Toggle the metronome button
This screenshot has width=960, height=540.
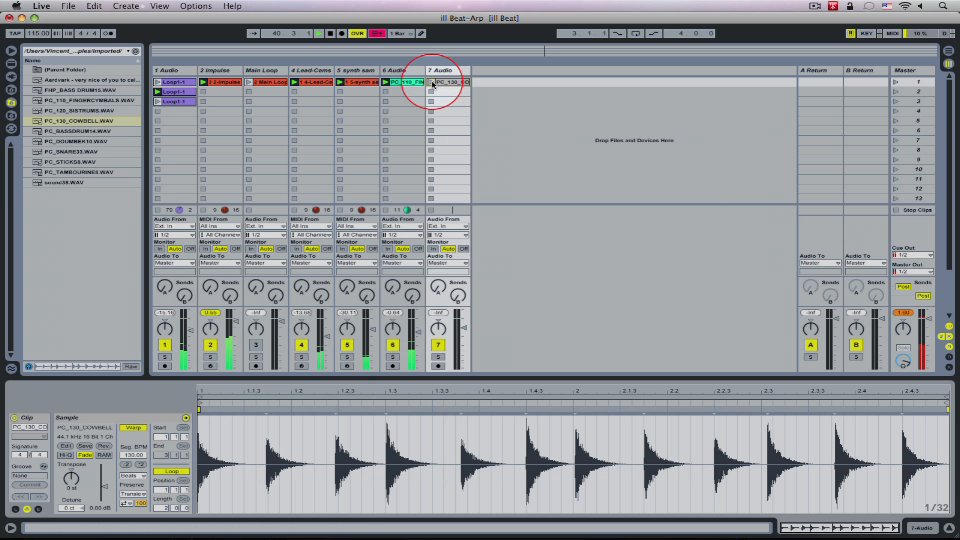click(x=108, y=33)
